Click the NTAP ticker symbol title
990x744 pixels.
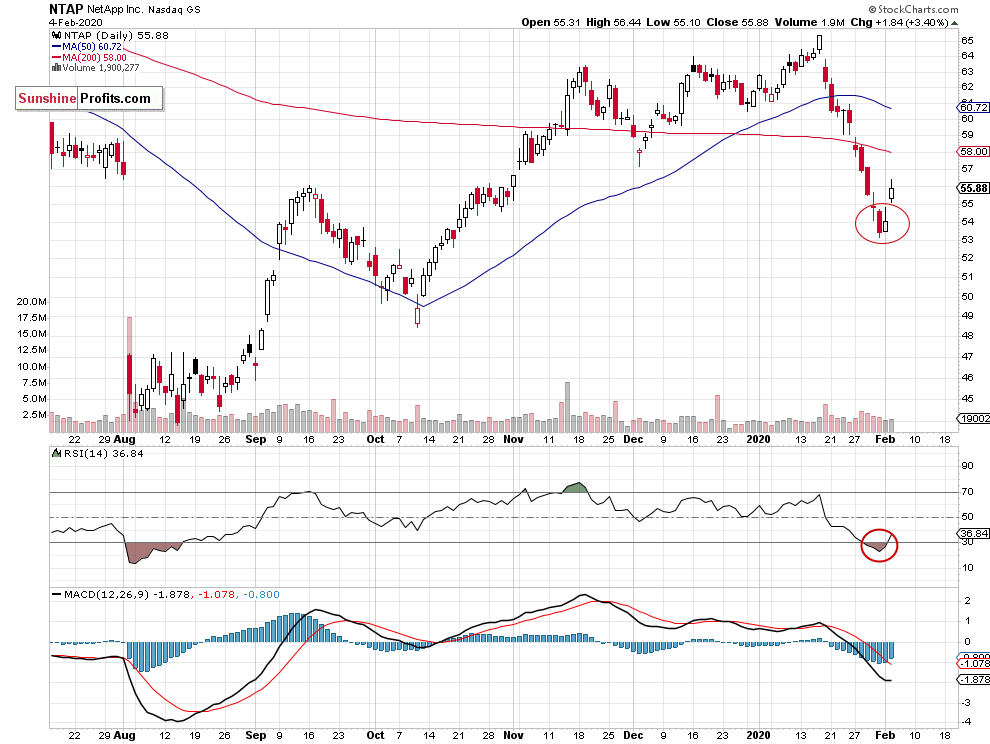click(66, 9)
